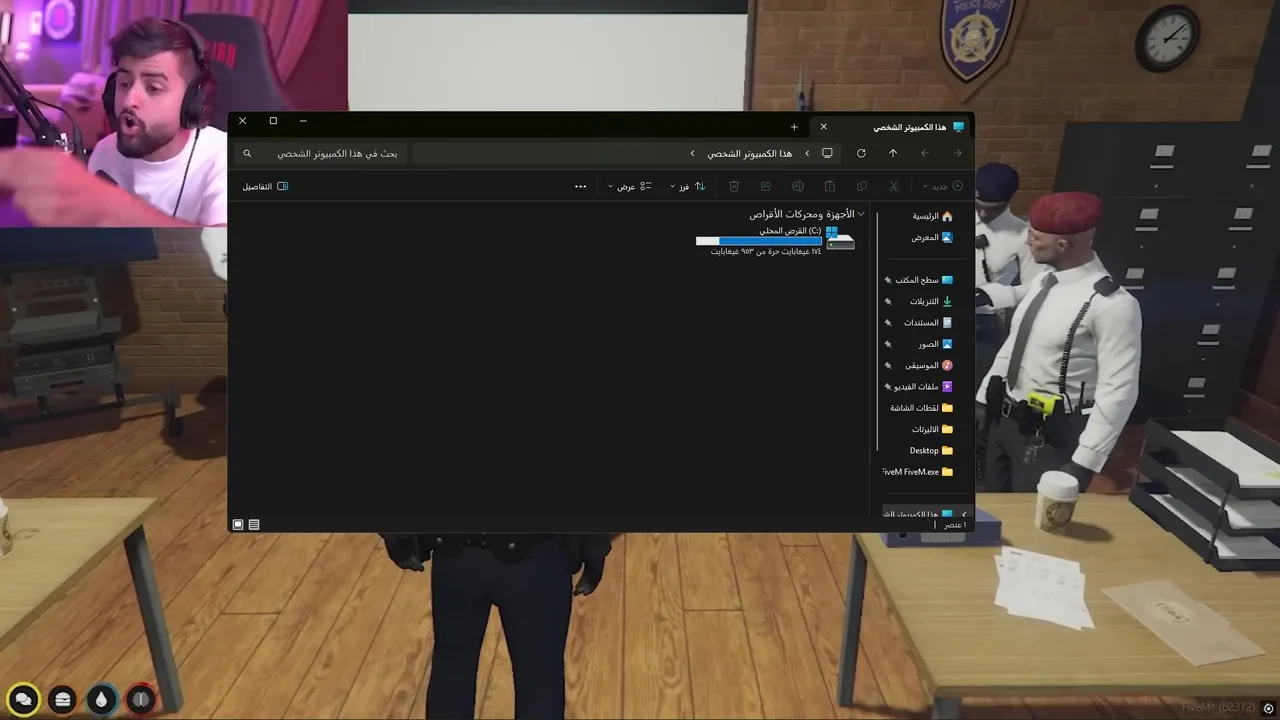This screenshot has width=1280, height=720.
Task: Click the navigation pane vertical scrollbar
Action: (x=877, y=330)
